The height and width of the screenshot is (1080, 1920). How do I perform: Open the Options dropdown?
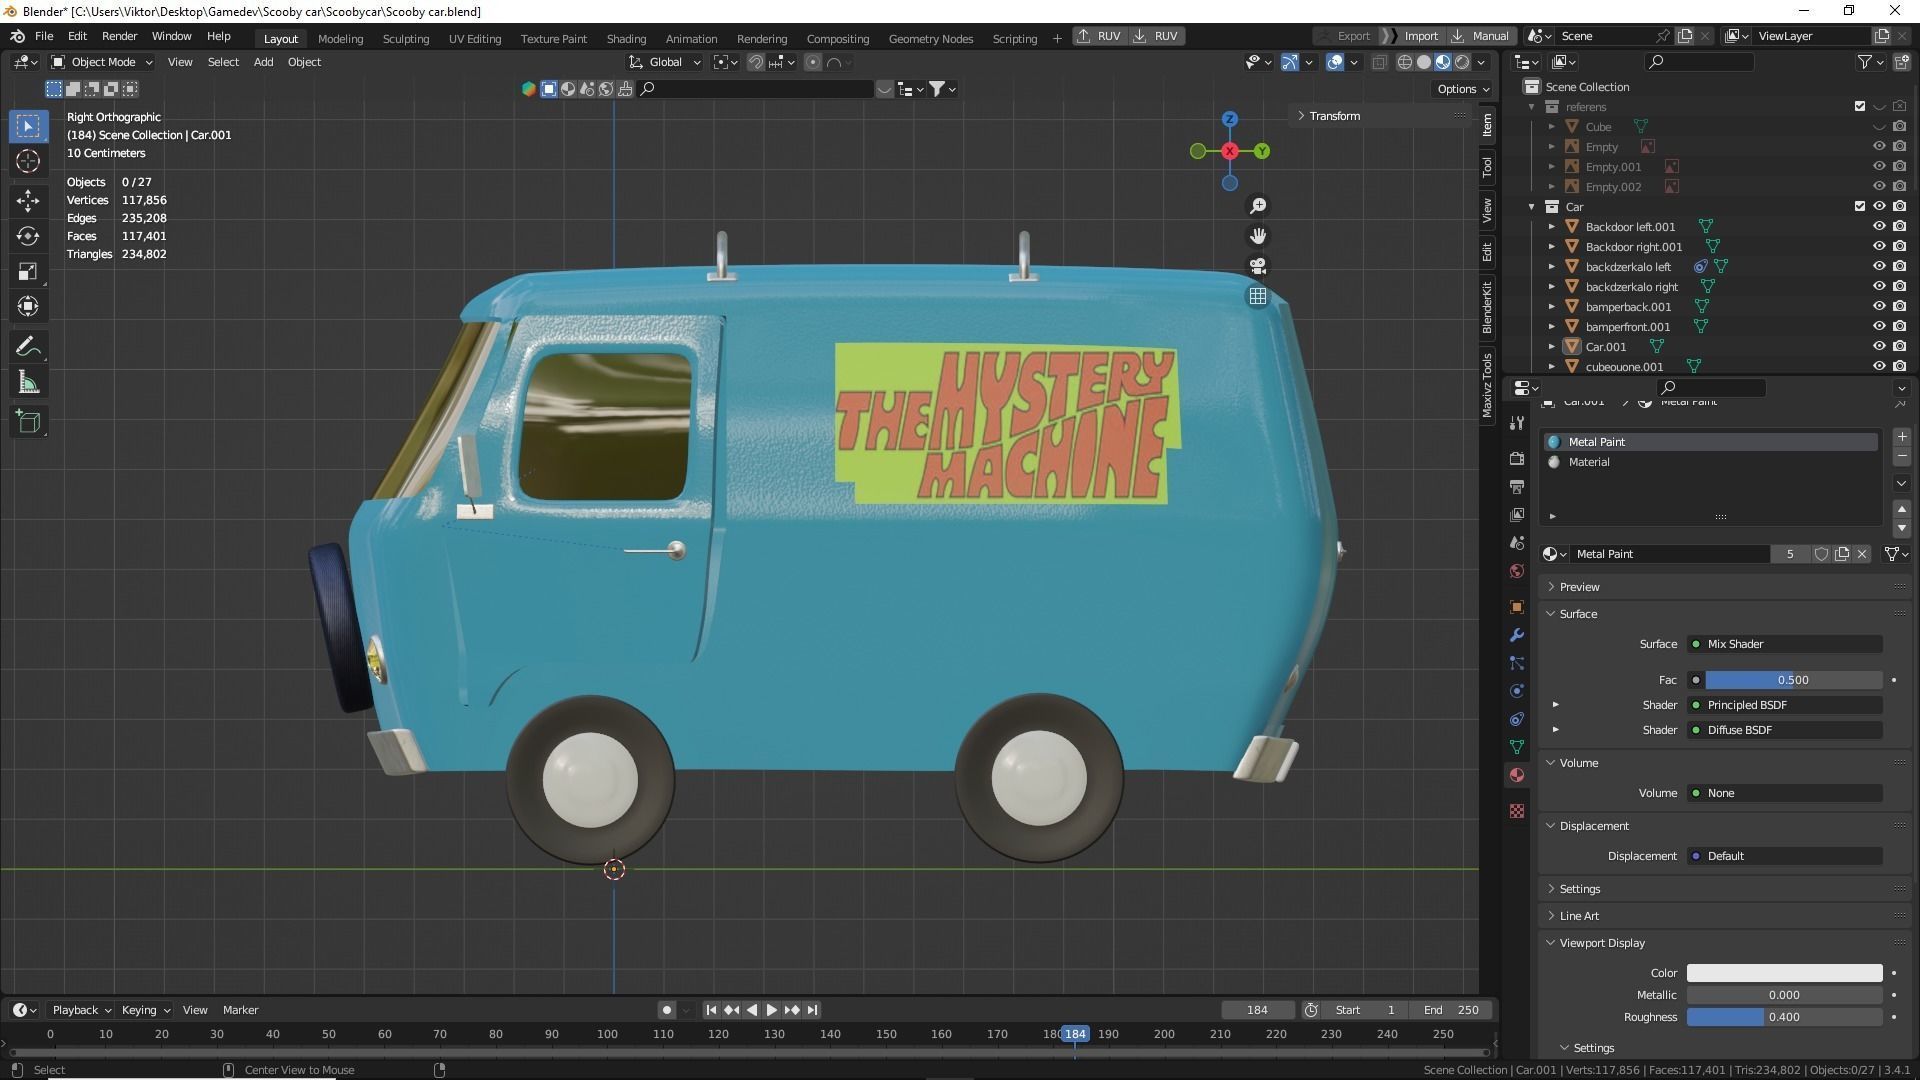click(1463, 89)
